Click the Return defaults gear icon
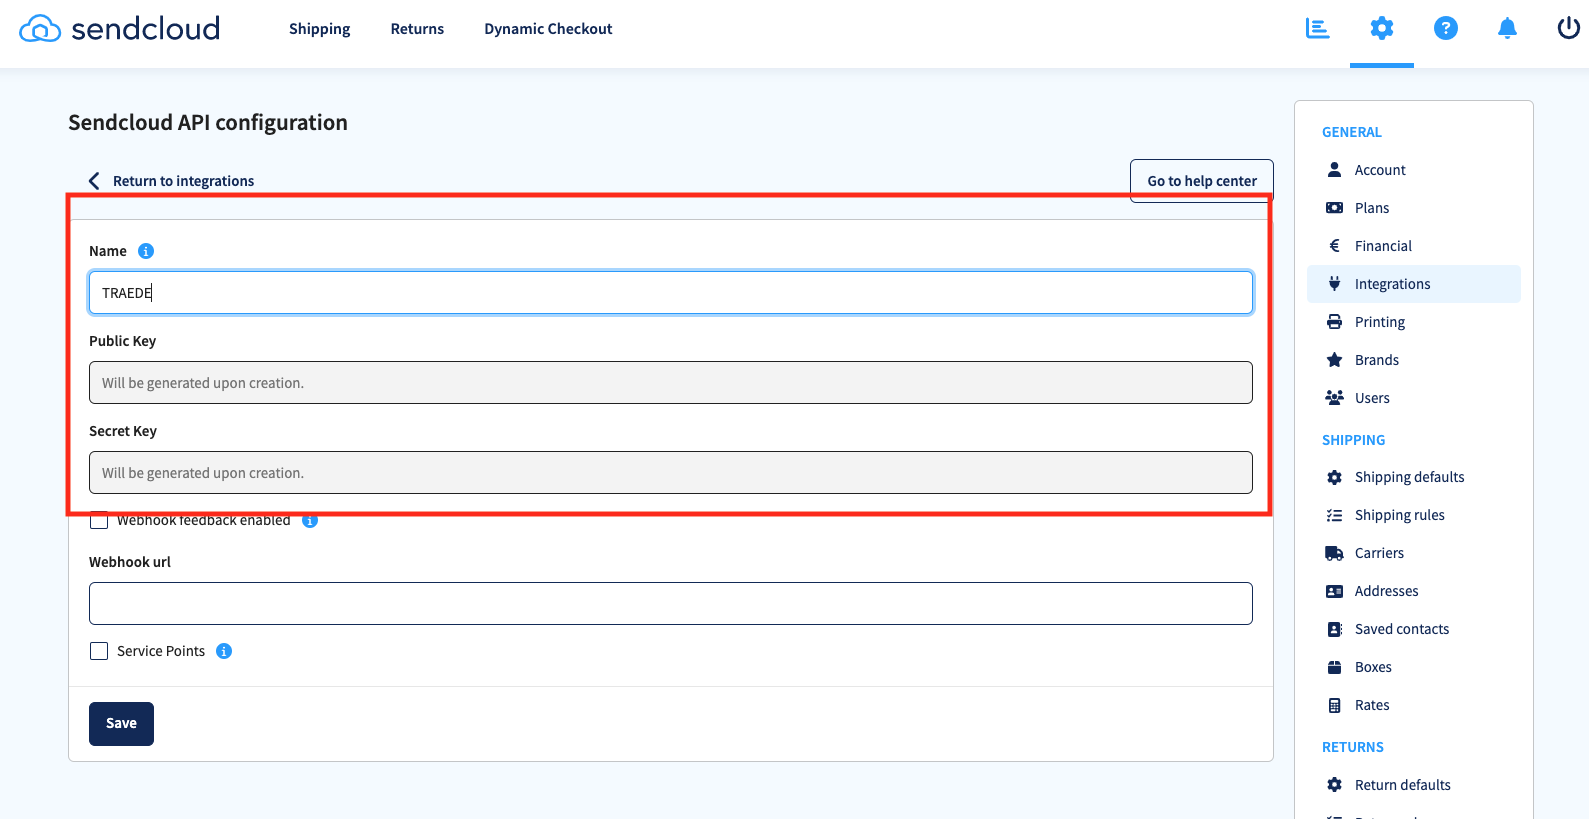The image size is (1589, 819). 1334,785
